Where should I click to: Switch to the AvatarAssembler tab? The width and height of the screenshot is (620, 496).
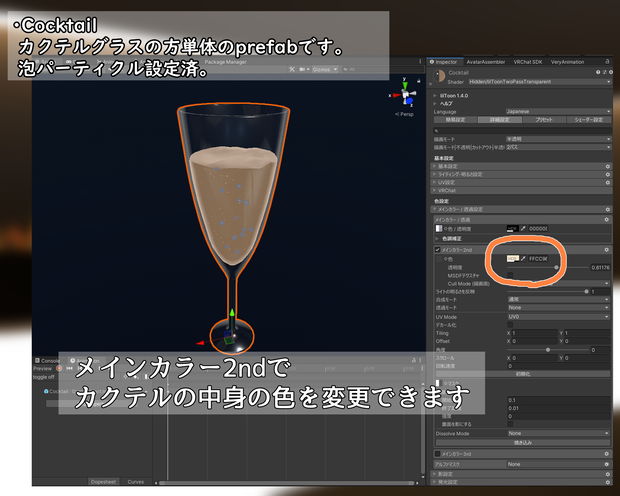486,62
